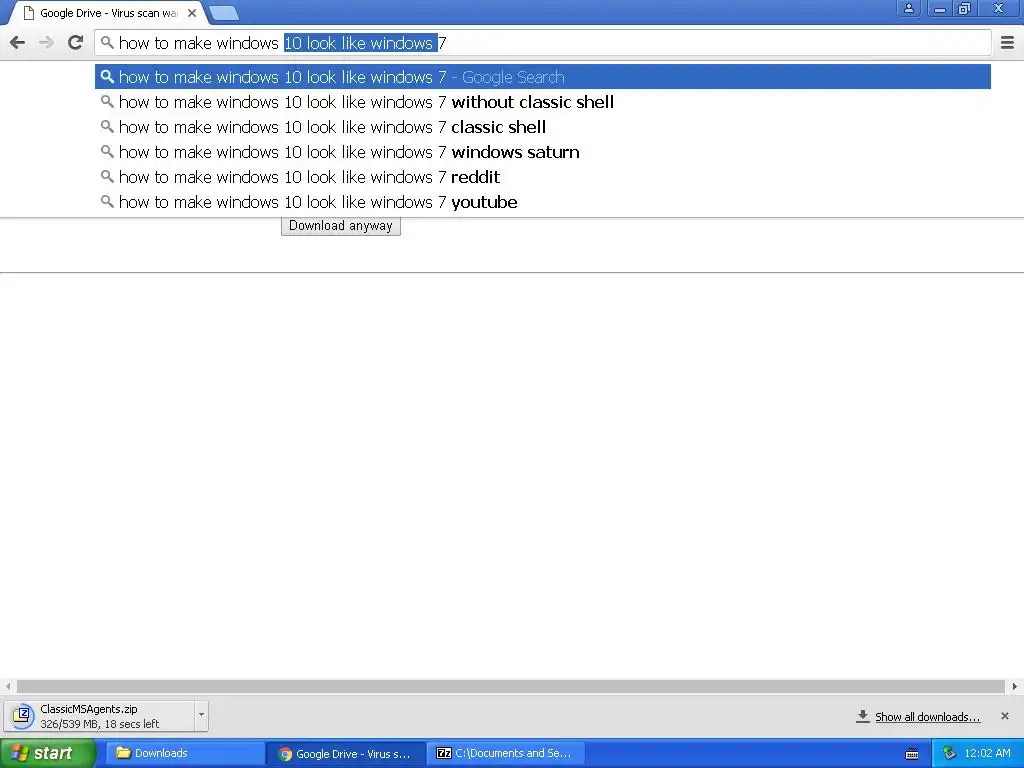Open the ClassicMSAgents.zip download item
The image size is (1024, 768).
[x=99, y=716]
